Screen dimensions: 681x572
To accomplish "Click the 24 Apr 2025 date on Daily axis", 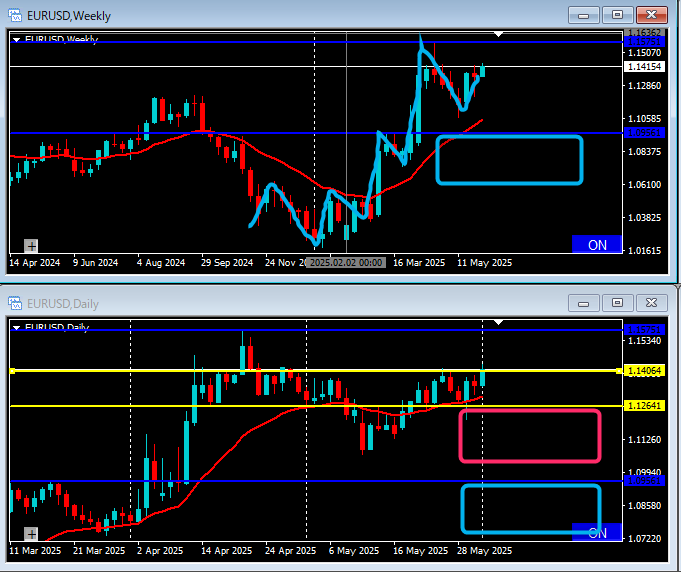I will pyautogui.click(x=291, y=551).
